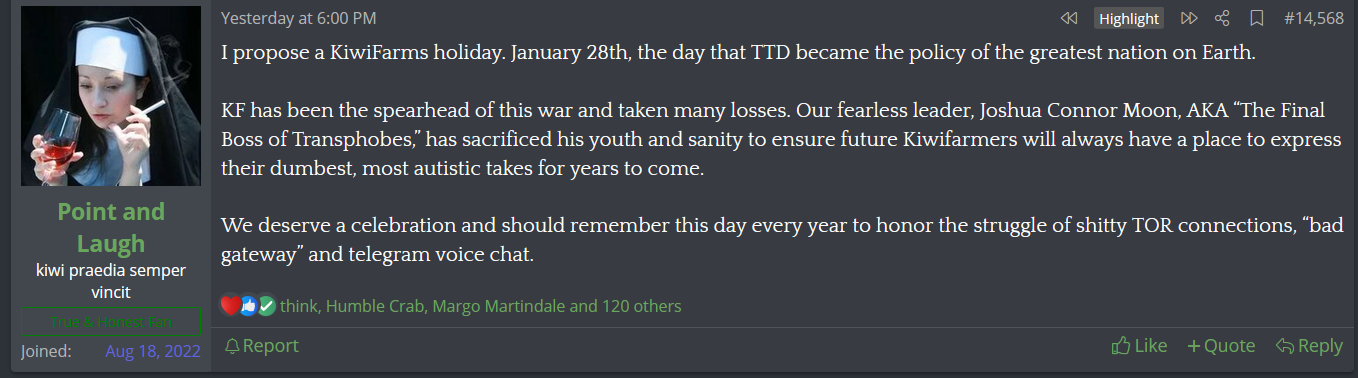The height and width of the screenshot is (378, 1358).
Task: Click the share post icon
Action: click(1222, 18)
